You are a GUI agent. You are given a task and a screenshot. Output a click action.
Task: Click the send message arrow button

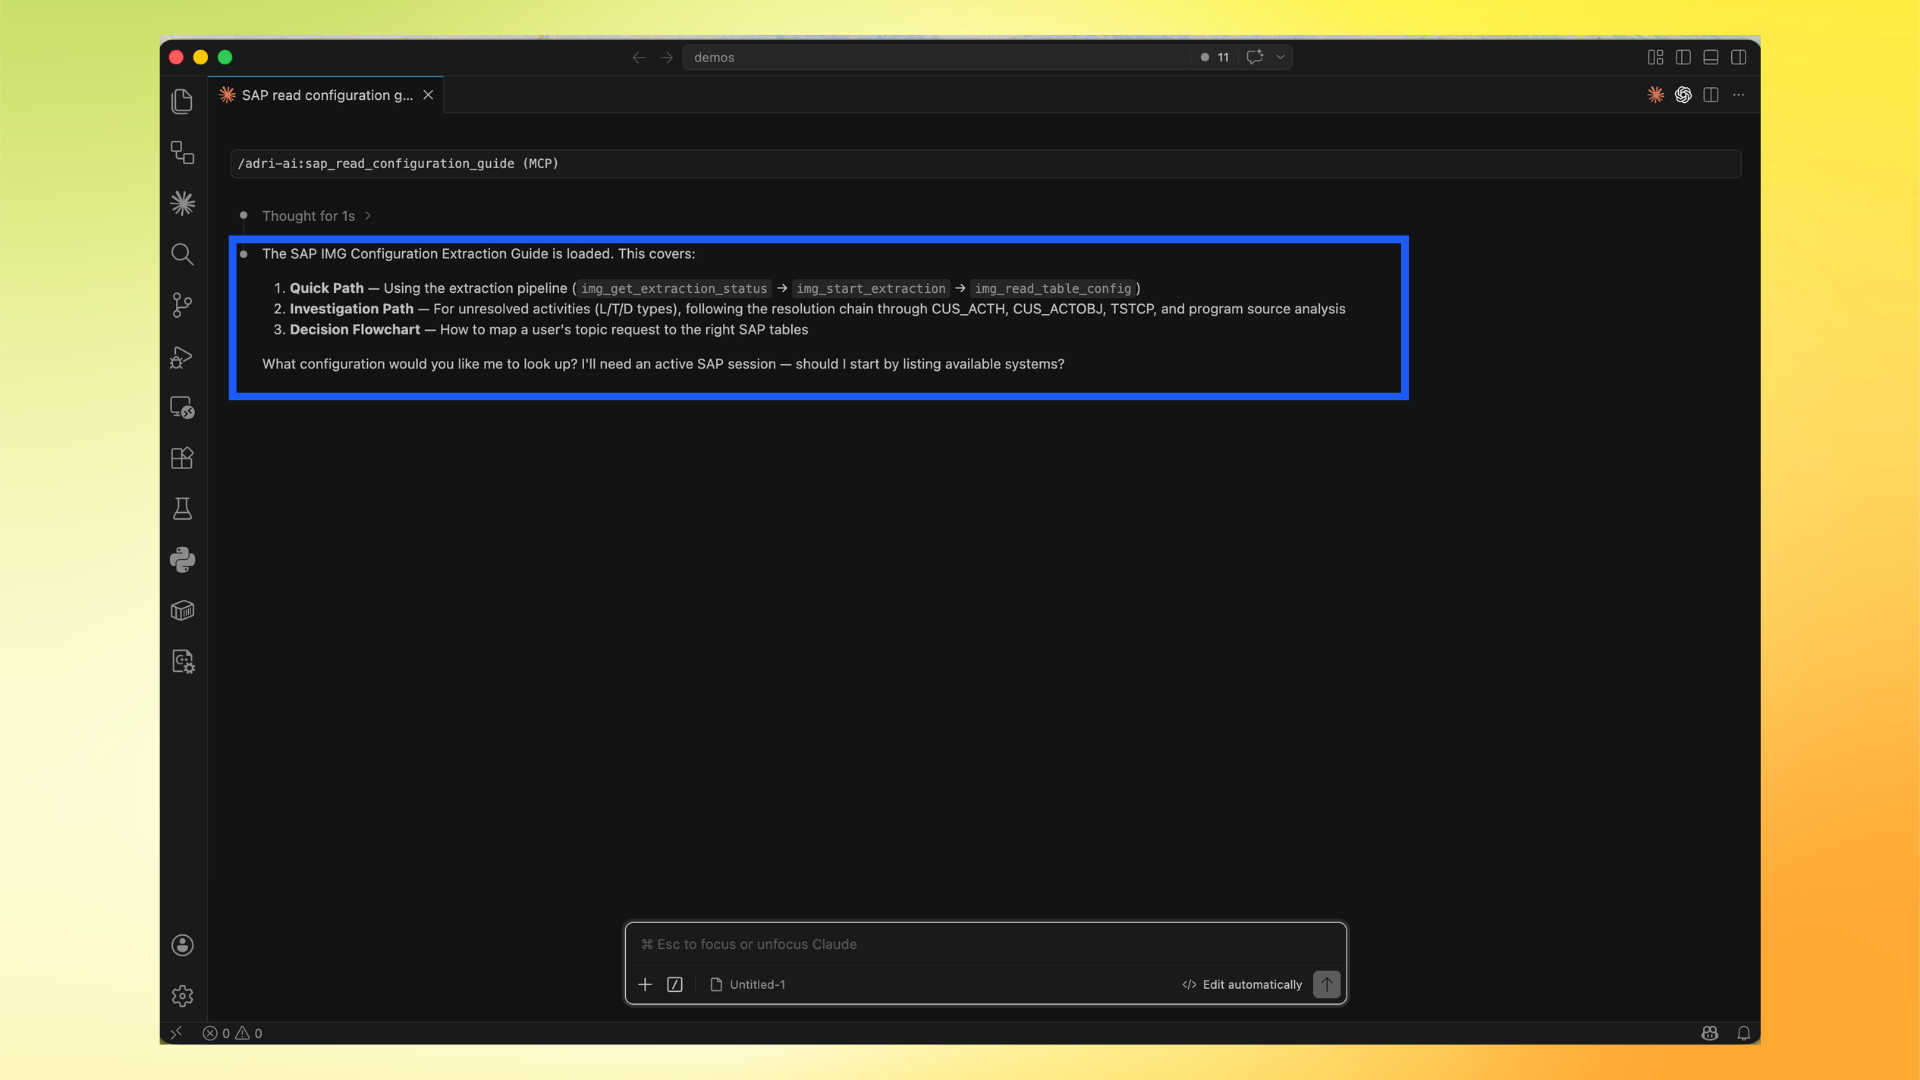coord(1326,984)
